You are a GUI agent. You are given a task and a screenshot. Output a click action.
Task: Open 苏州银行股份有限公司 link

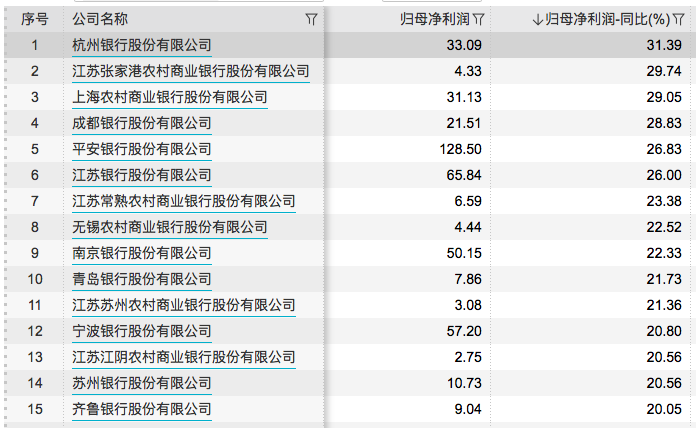pos(142,383)
